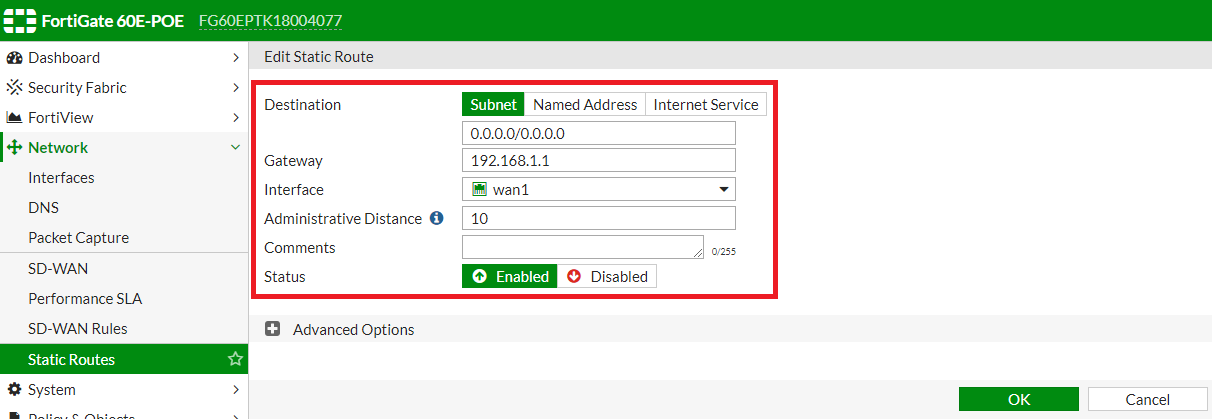Image resolution: width=1212 pixels, height=419 pixels.
Task: Expand Advanced Options section
Action: (273, 329)
